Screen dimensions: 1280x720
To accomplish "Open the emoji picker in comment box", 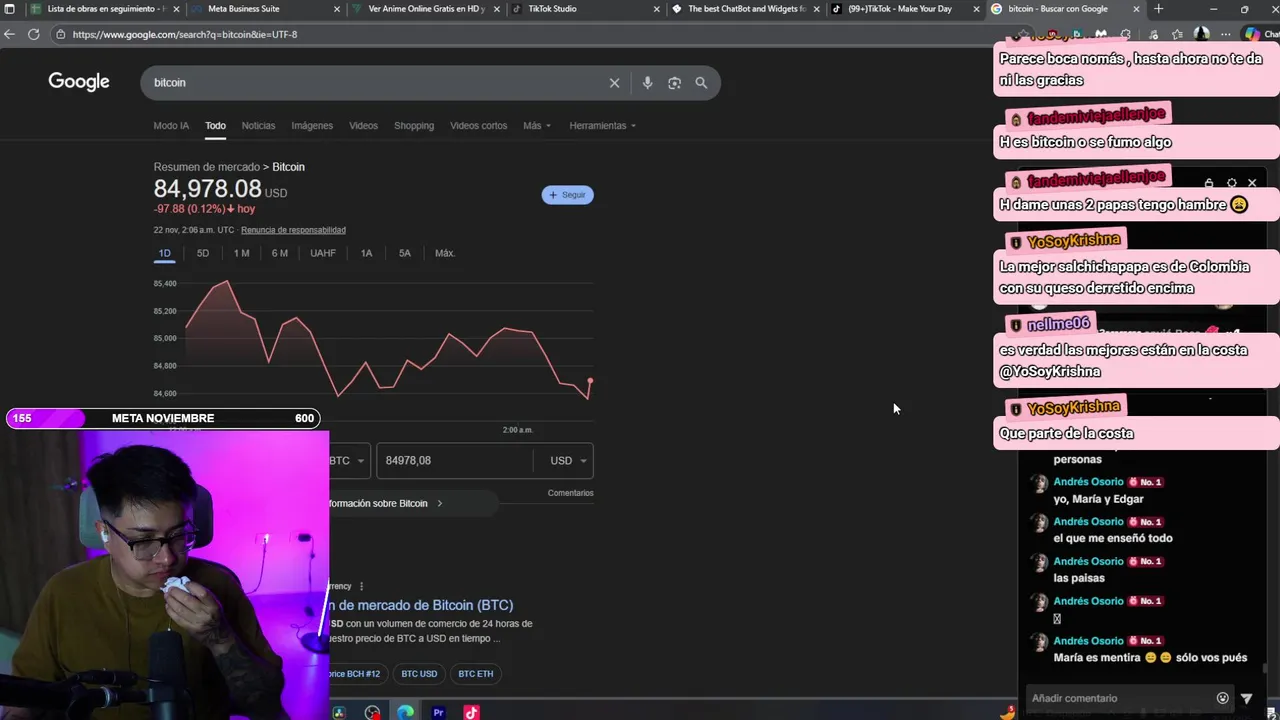I will (x=1222, y=698).
